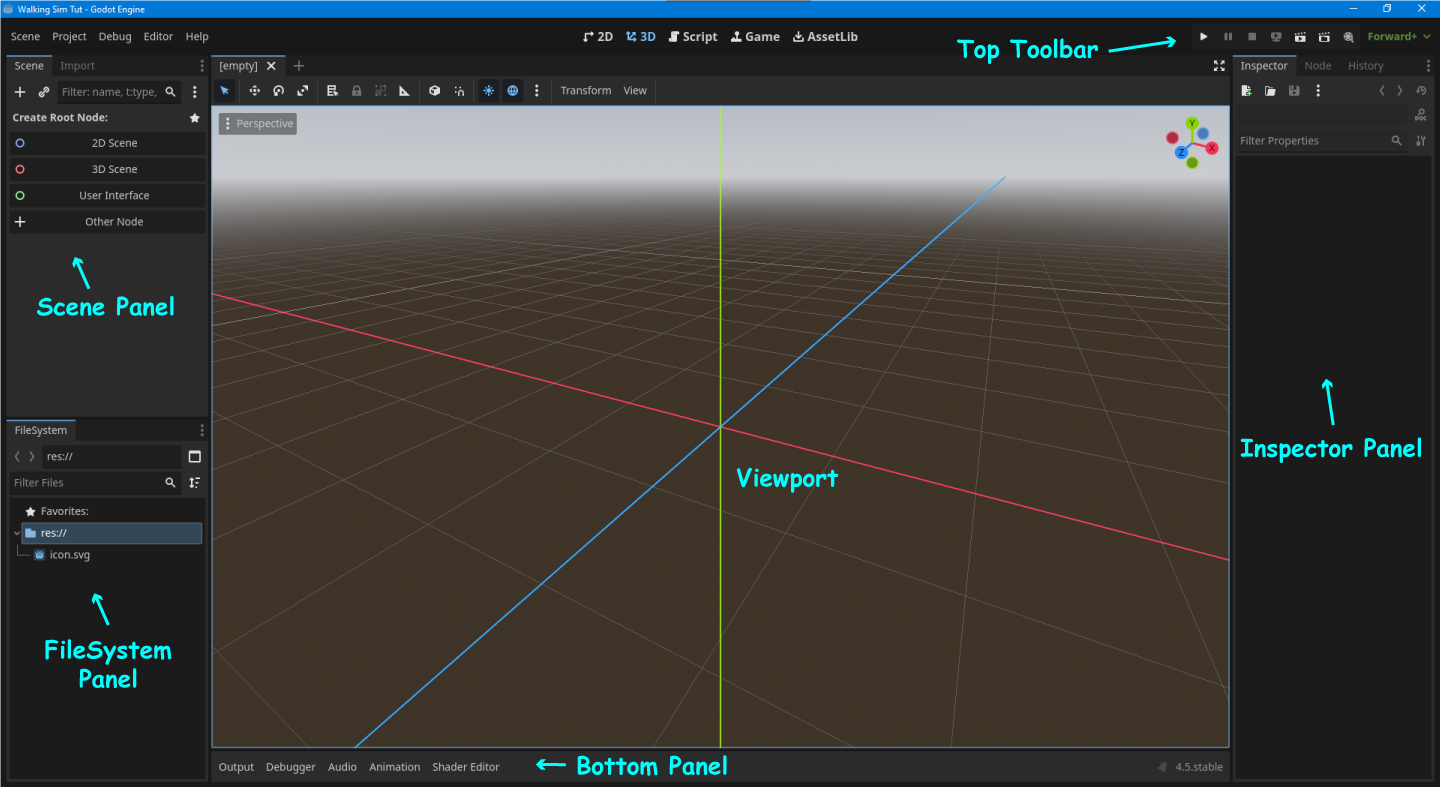Click the Y axis on the orientation gizmo
The width and height of the screenshot is (1440, 787).
(x=1192, y=123)
